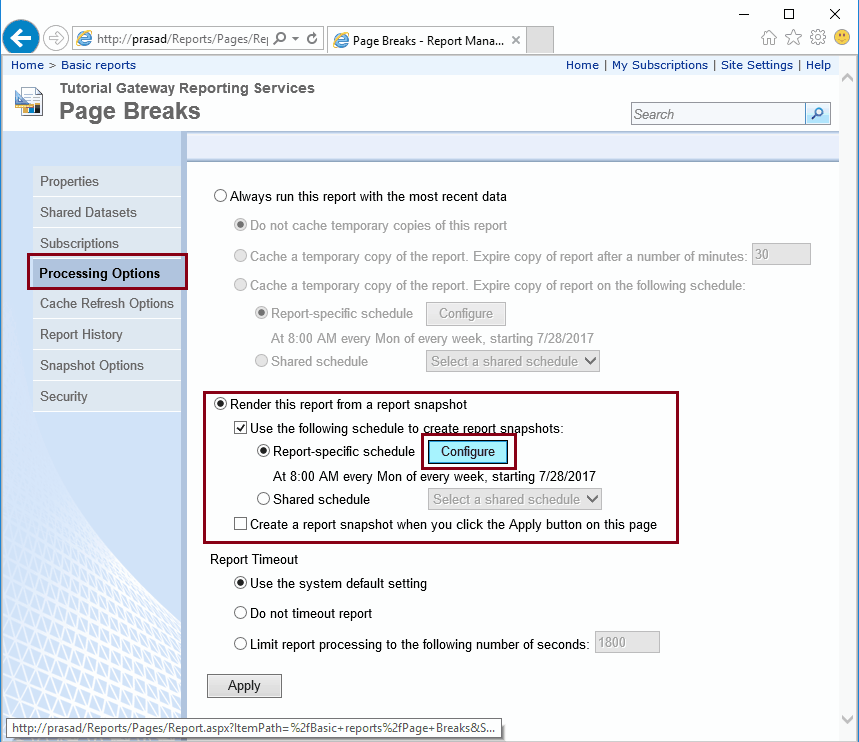Click the Configure button for the snapshot schedule
This screenshot has width=859, height=742.
tap(468, 451)
